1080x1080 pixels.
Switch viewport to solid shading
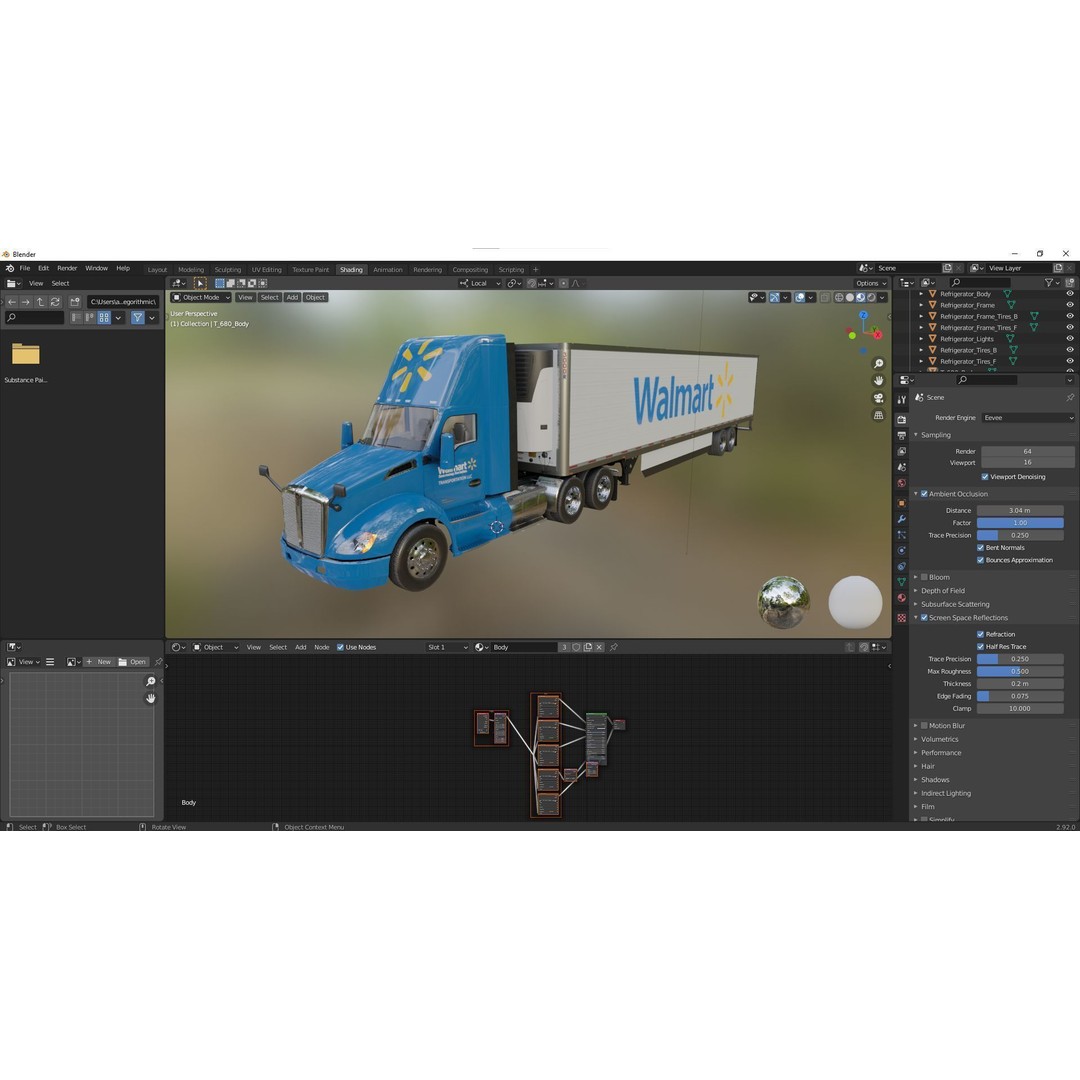tap(850, 298)
